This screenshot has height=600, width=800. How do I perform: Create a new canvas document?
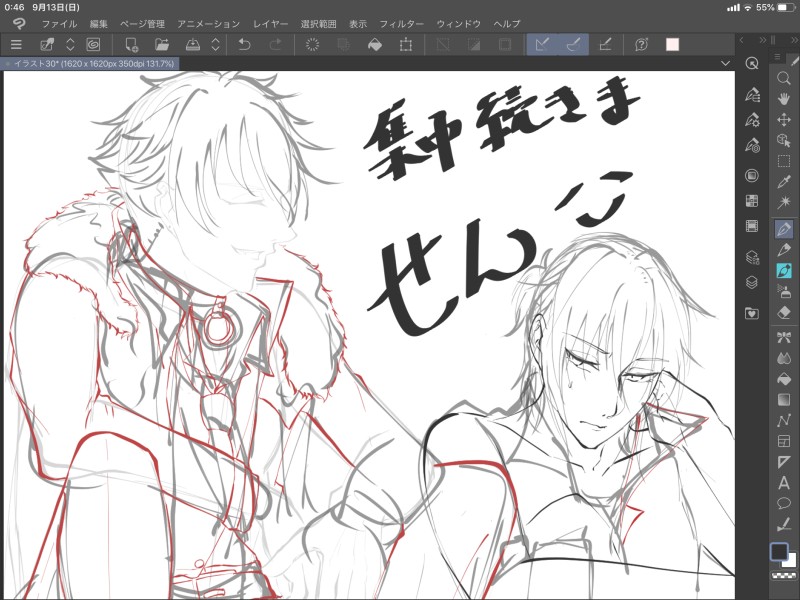pos(132,44)
